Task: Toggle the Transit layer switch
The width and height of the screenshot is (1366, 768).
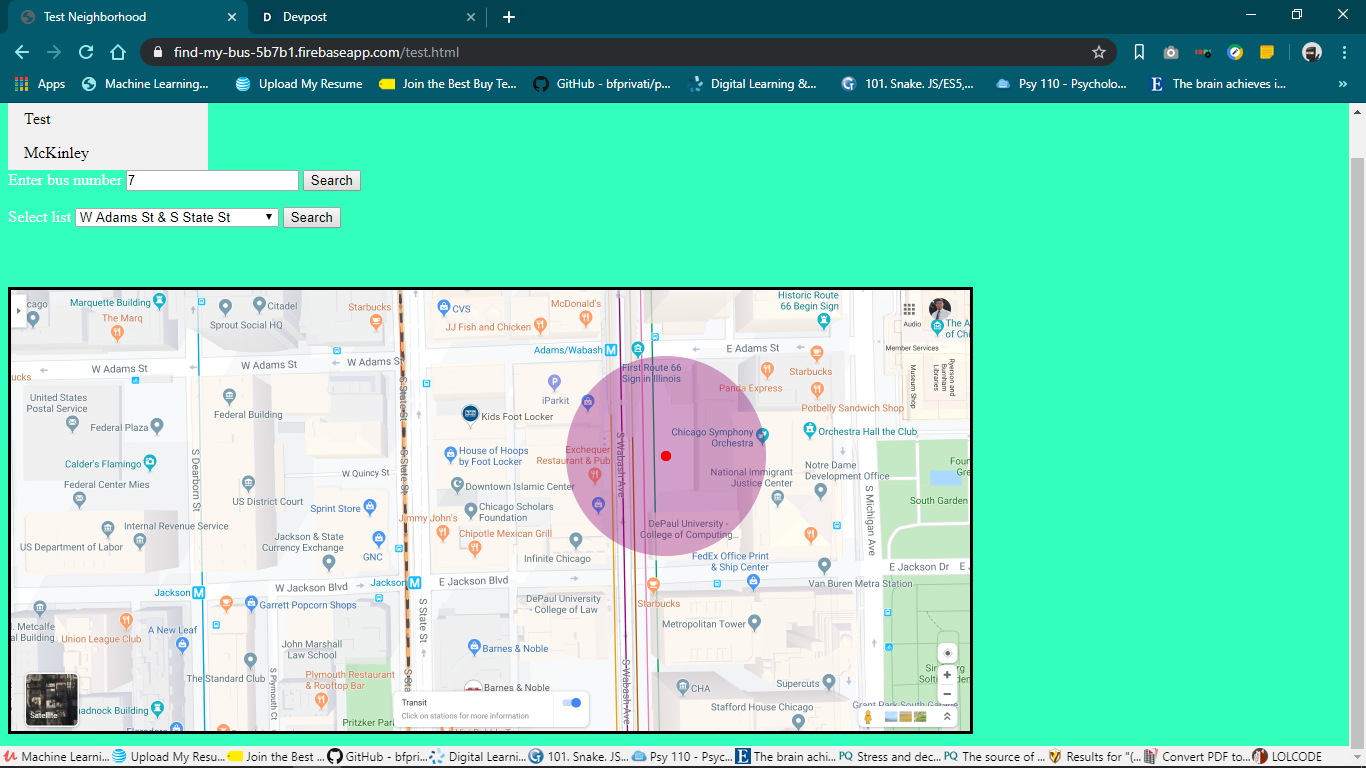Action: click(x=572, y=703)
